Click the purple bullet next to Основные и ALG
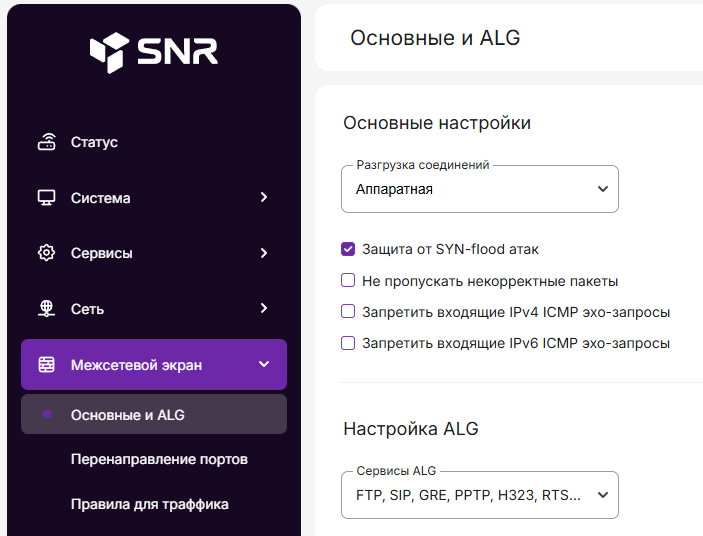The image size is (703, 536). click(x=47, y=415)
